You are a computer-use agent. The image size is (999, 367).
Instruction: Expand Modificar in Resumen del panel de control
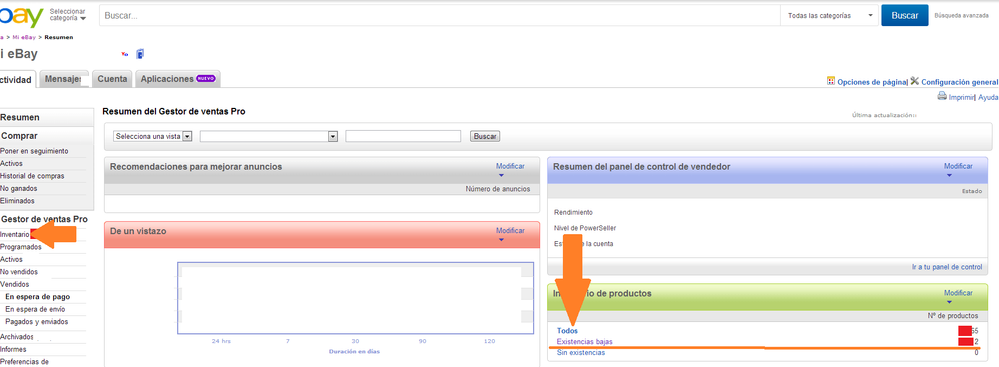pyautogui.click(x=958, y=169)
